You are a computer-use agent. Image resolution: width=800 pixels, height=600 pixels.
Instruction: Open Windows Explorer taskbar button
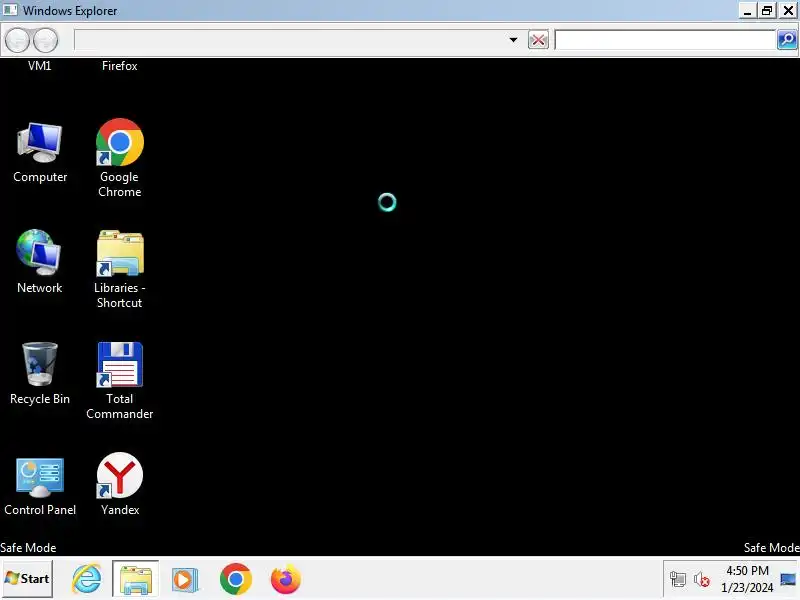136,579
